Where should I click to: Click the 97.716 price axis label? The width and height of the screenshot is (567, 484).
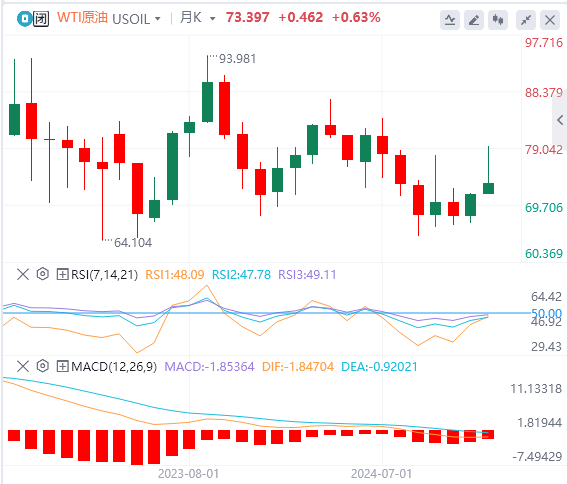544,43
